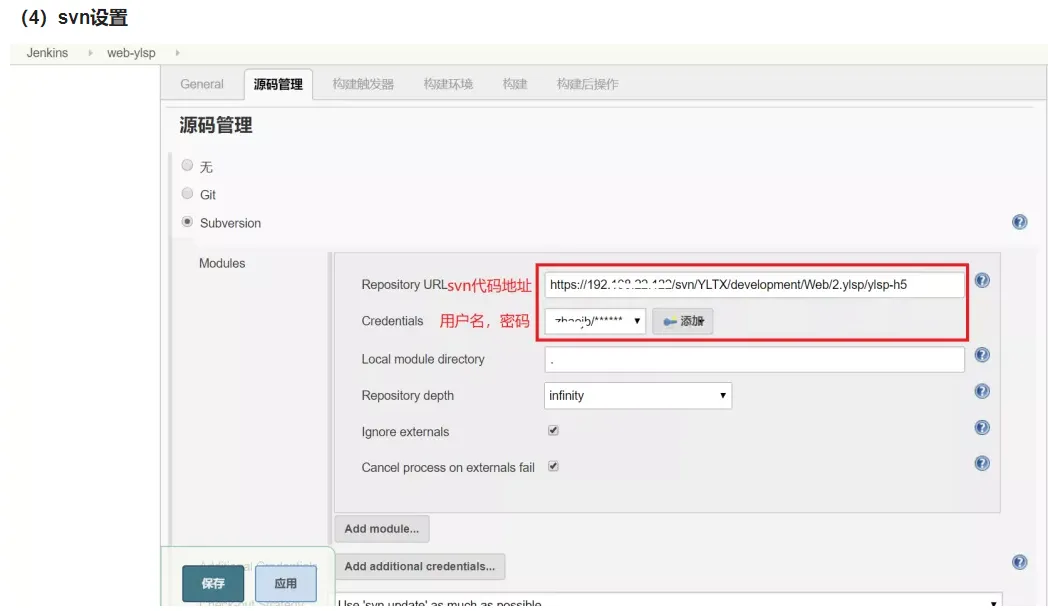Open the Credentials dropdown
This screenshot has width=1048, height=611.
click(595, 321)
